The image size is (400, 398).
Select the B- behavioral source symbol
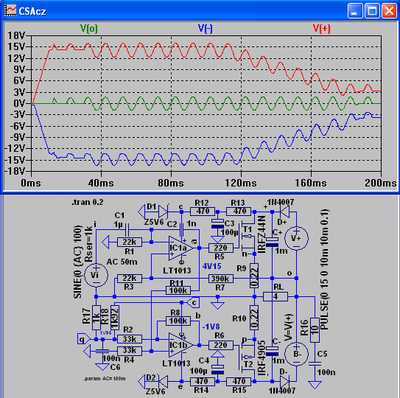[x=296, y=354]
